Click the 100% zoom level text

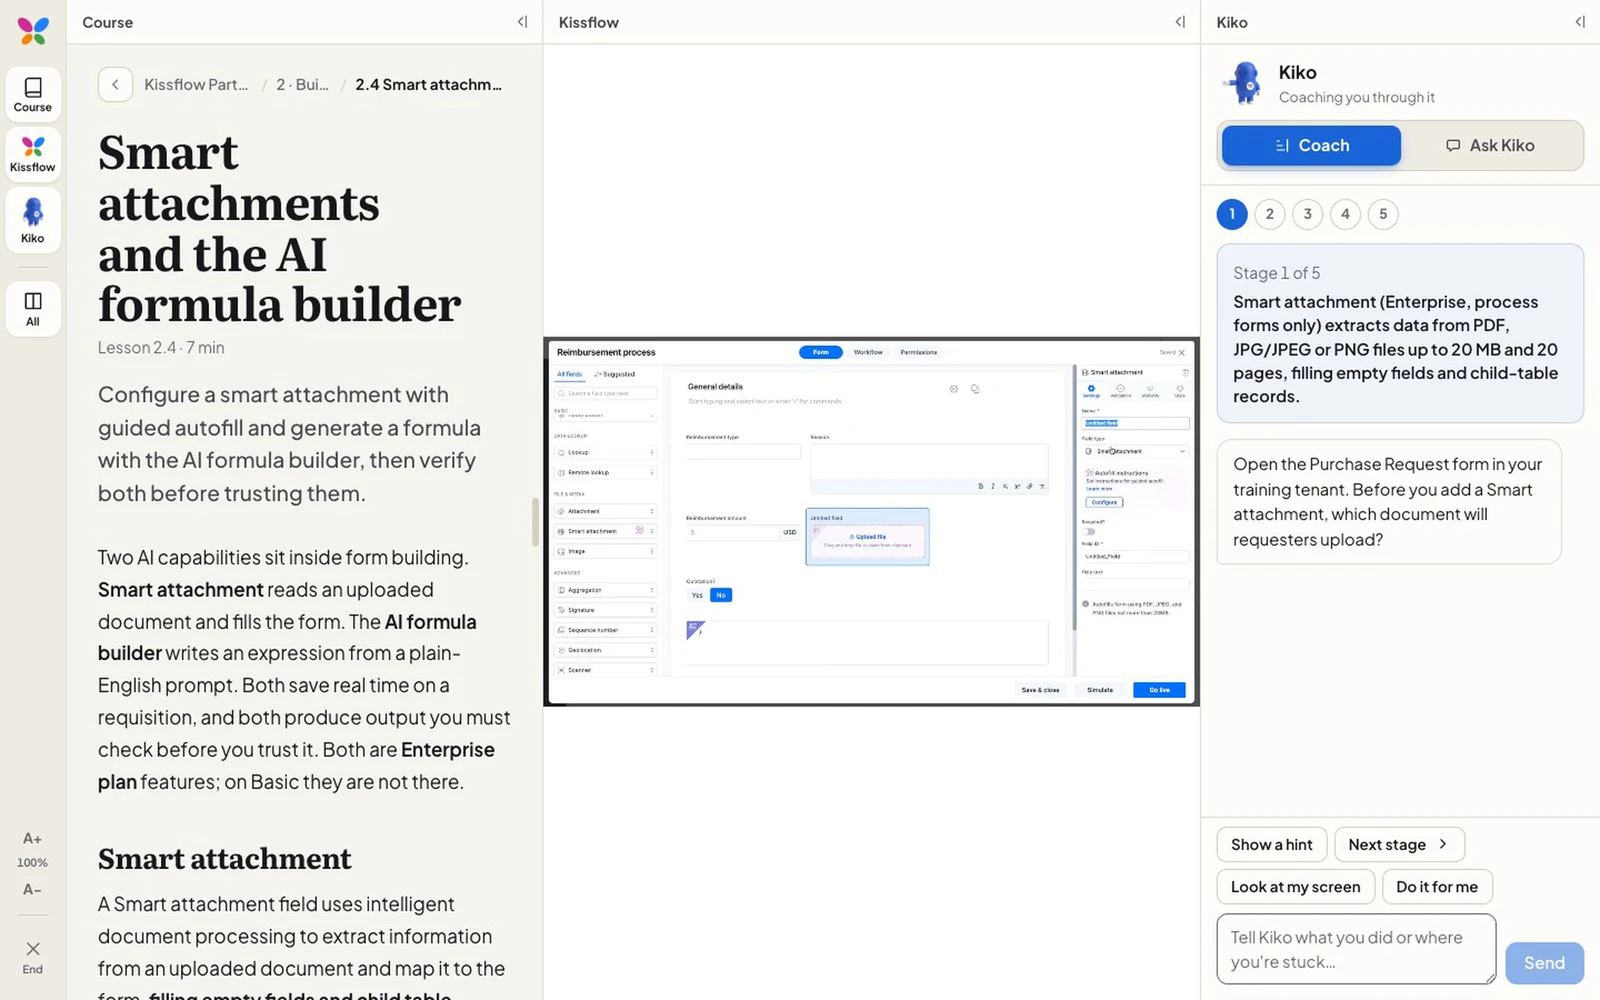pos(32,862)
